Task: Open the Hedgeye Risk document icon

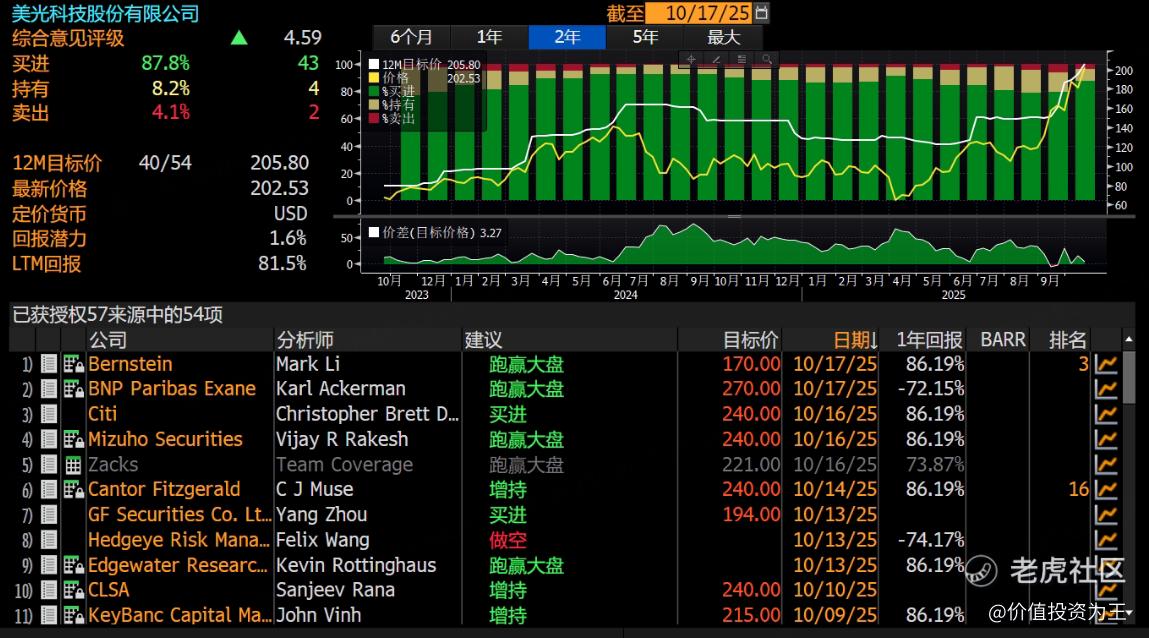Action: 49,540
